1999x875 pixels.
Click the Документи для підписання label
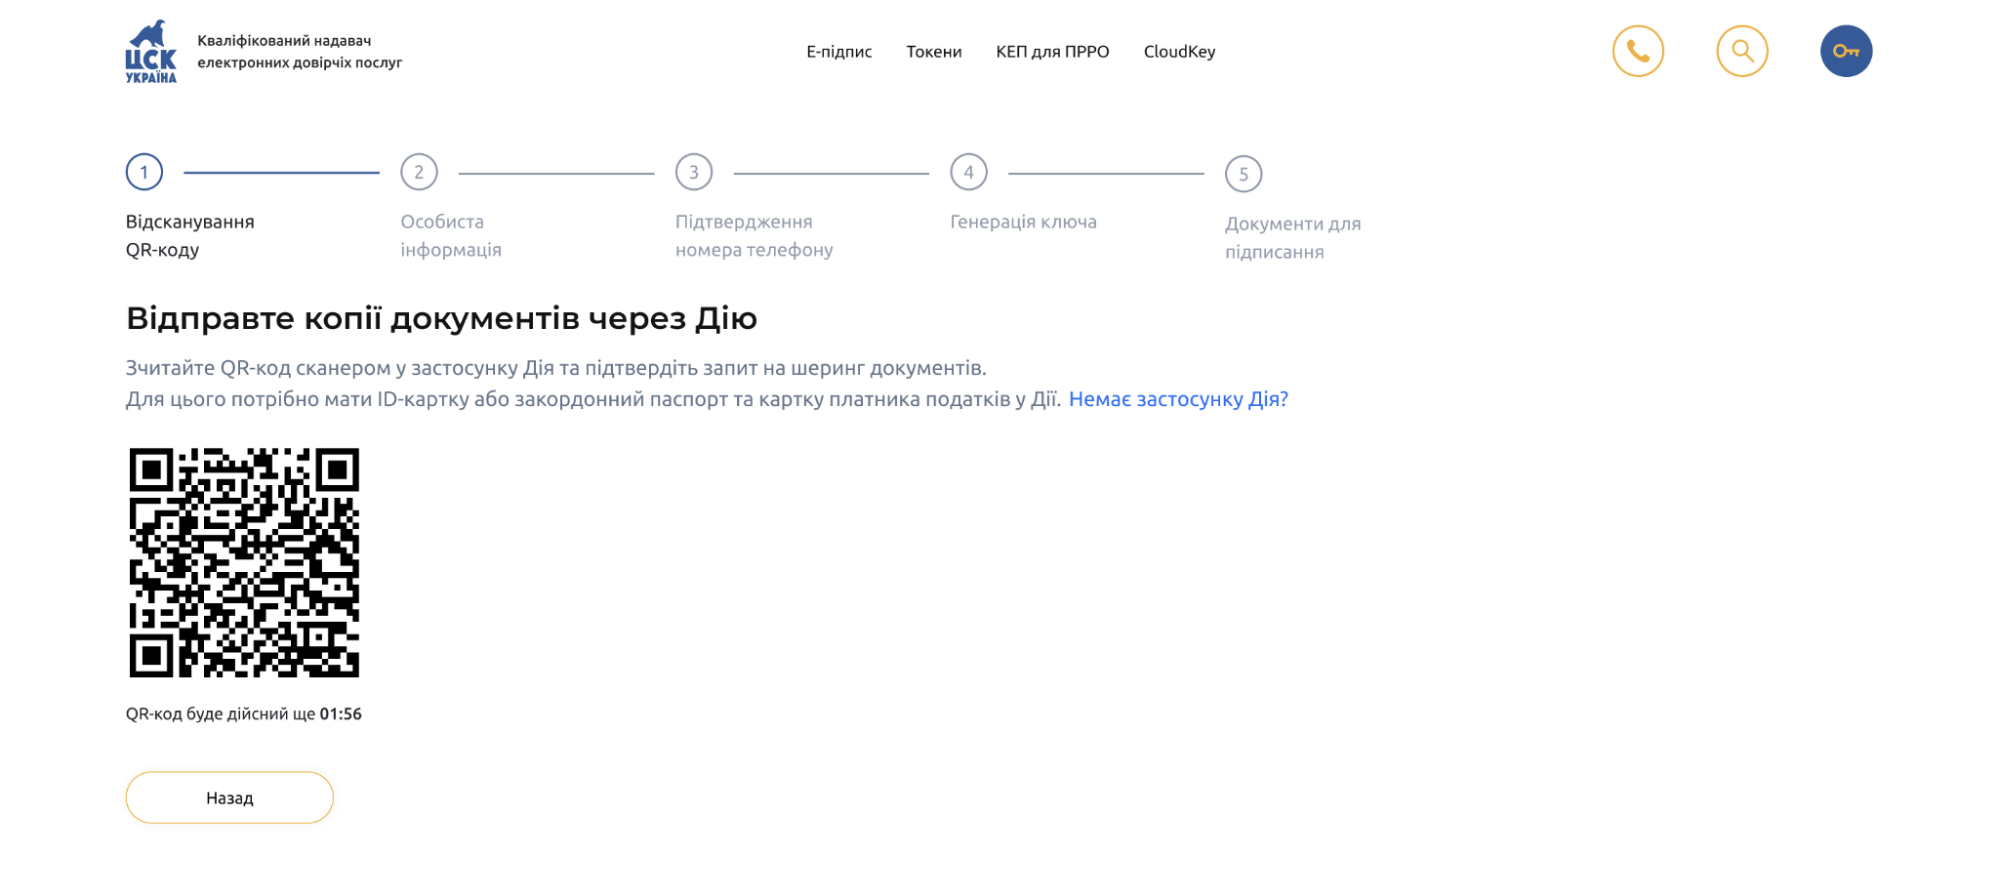coord(1293,238)
